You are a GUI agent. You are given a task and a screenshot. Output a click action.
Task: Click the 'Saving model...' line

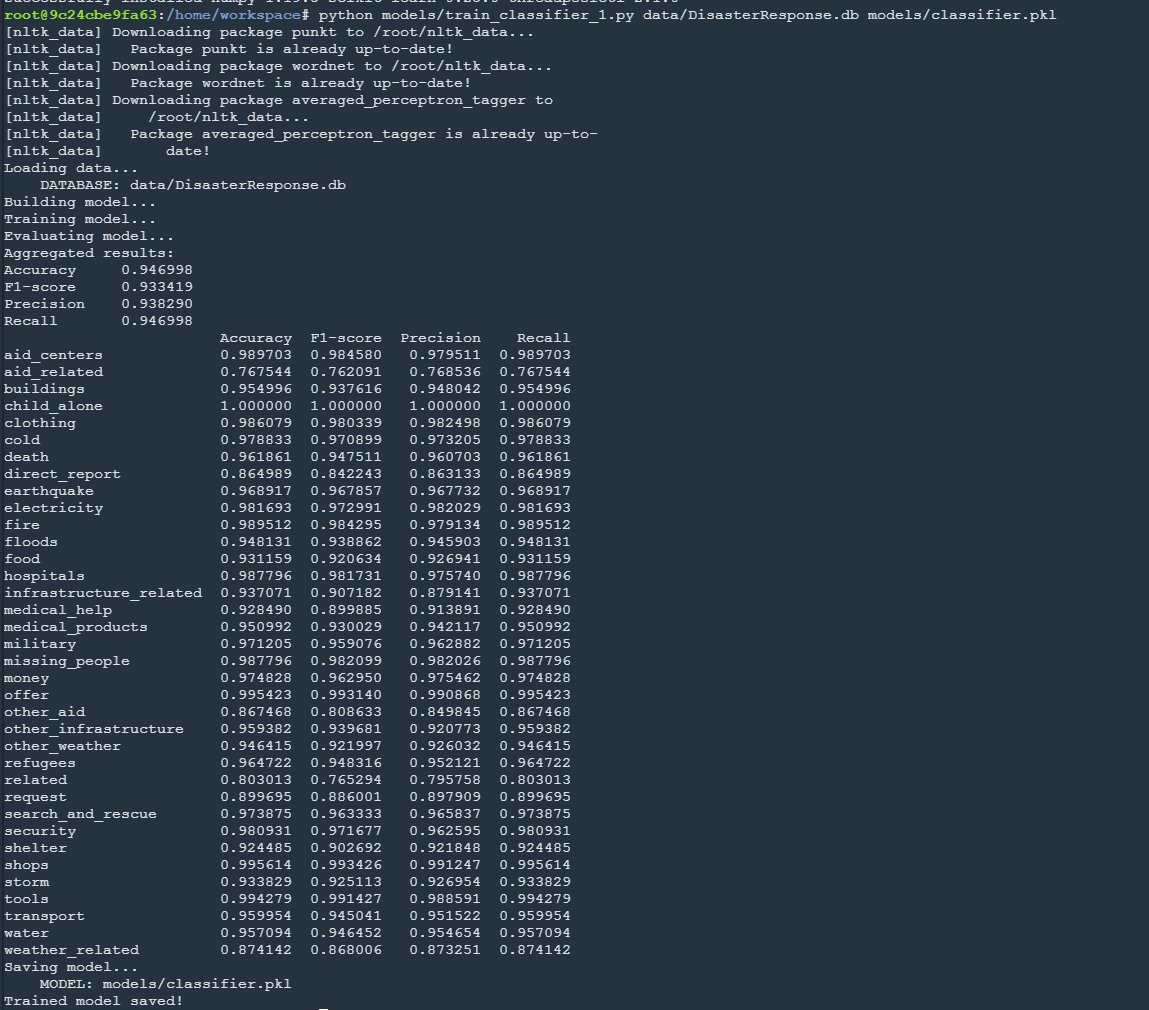70,967
